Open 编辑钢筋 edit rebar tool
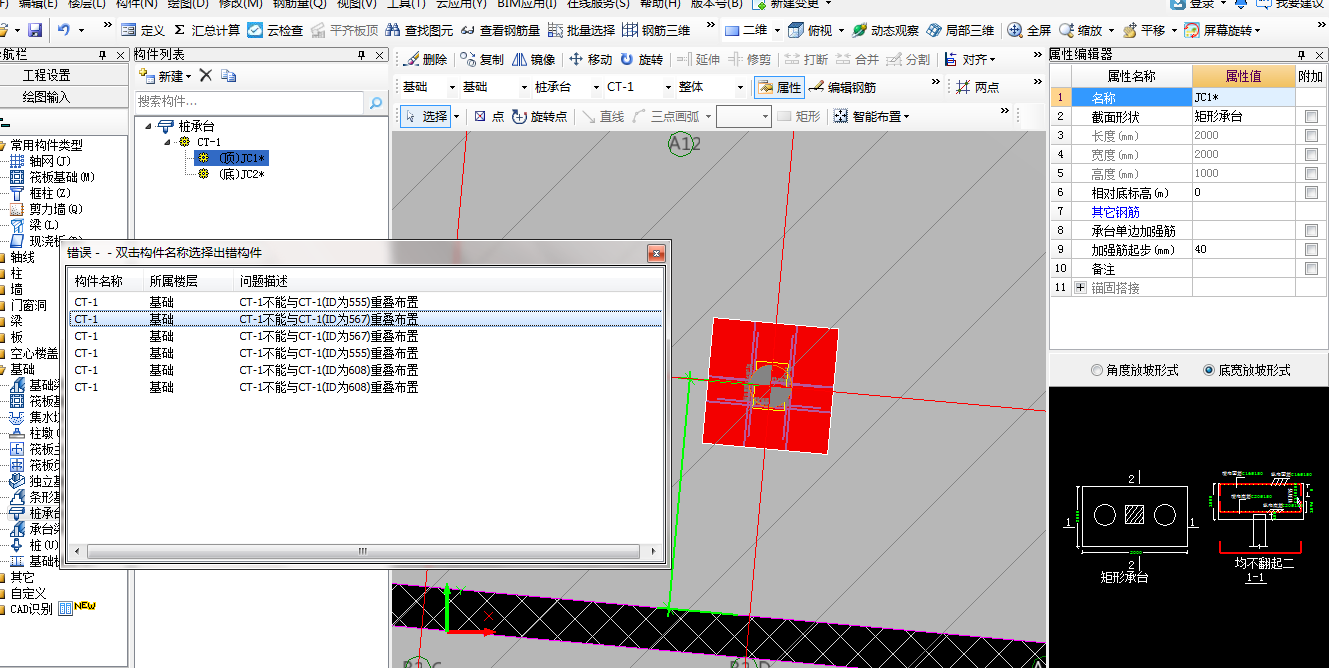The image size is (1329, 668). point(842,87)
